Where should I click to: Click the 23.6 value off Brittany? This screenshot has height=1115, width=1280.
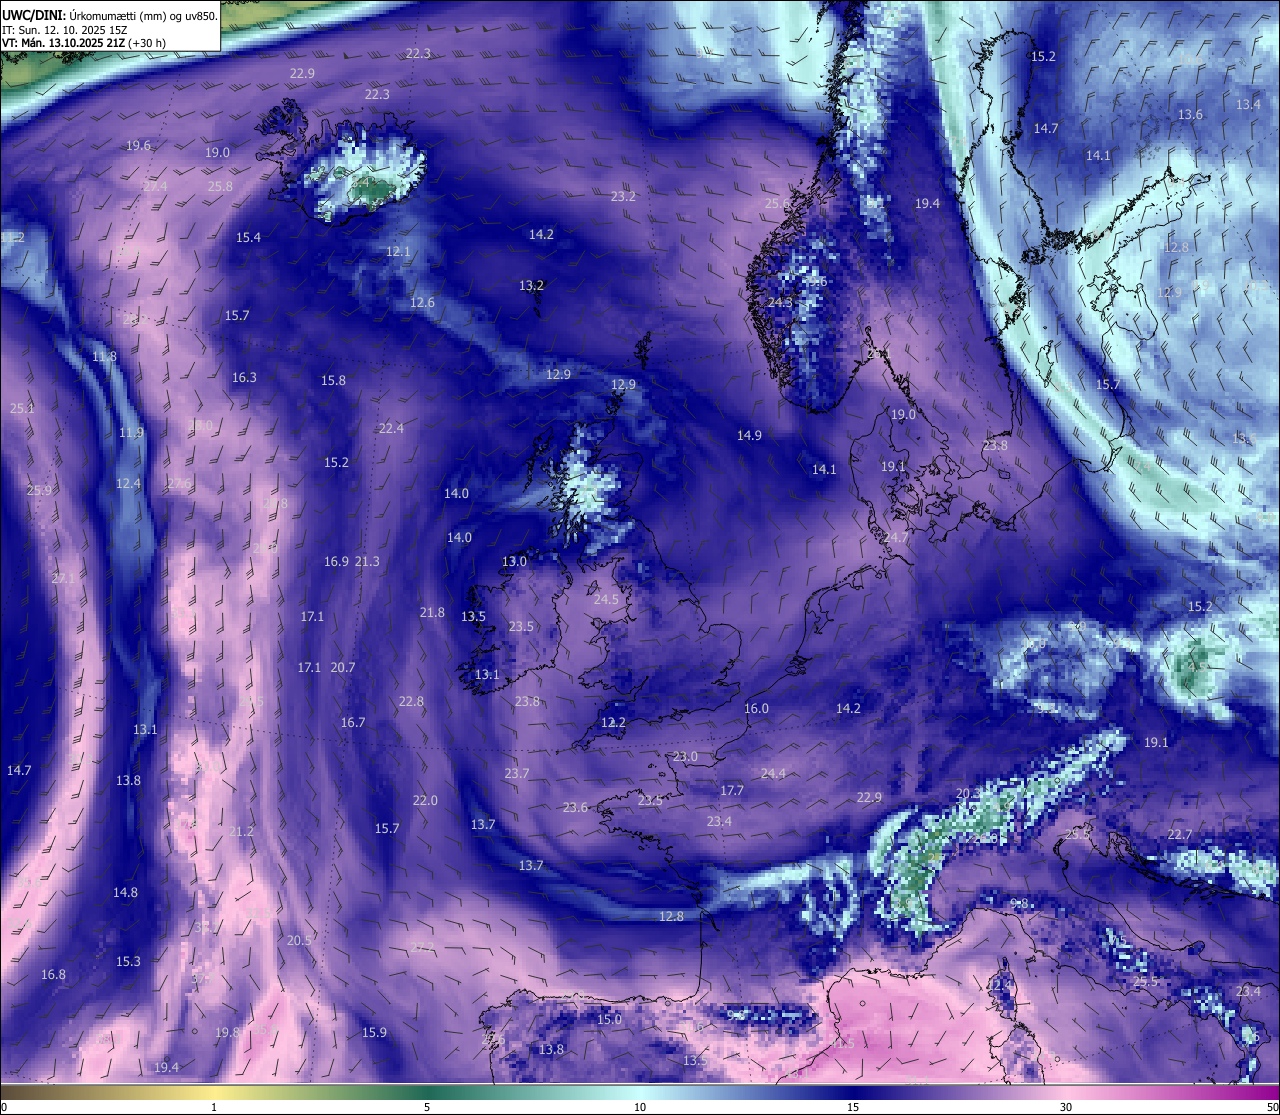click(575, 808)
